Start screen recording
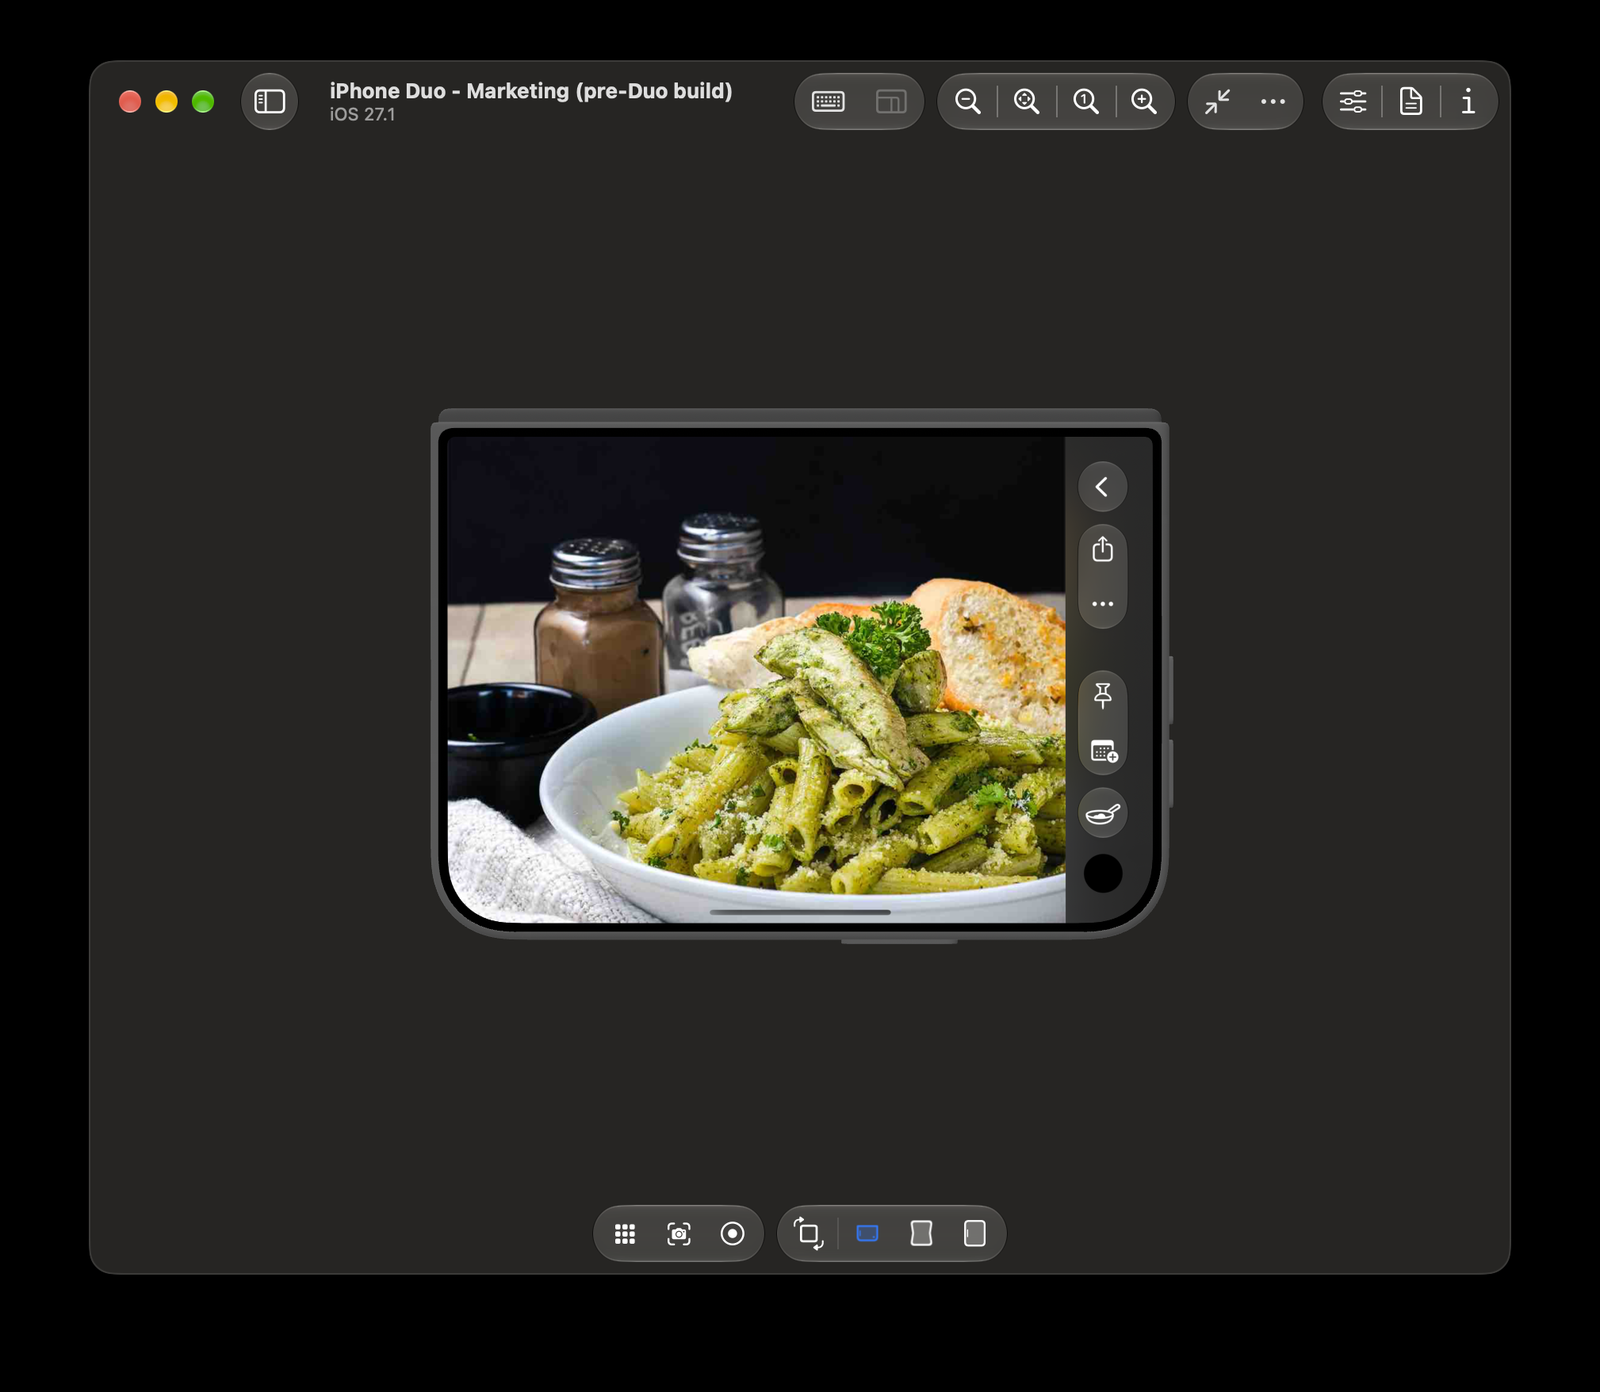 [x=733, y=1234]
